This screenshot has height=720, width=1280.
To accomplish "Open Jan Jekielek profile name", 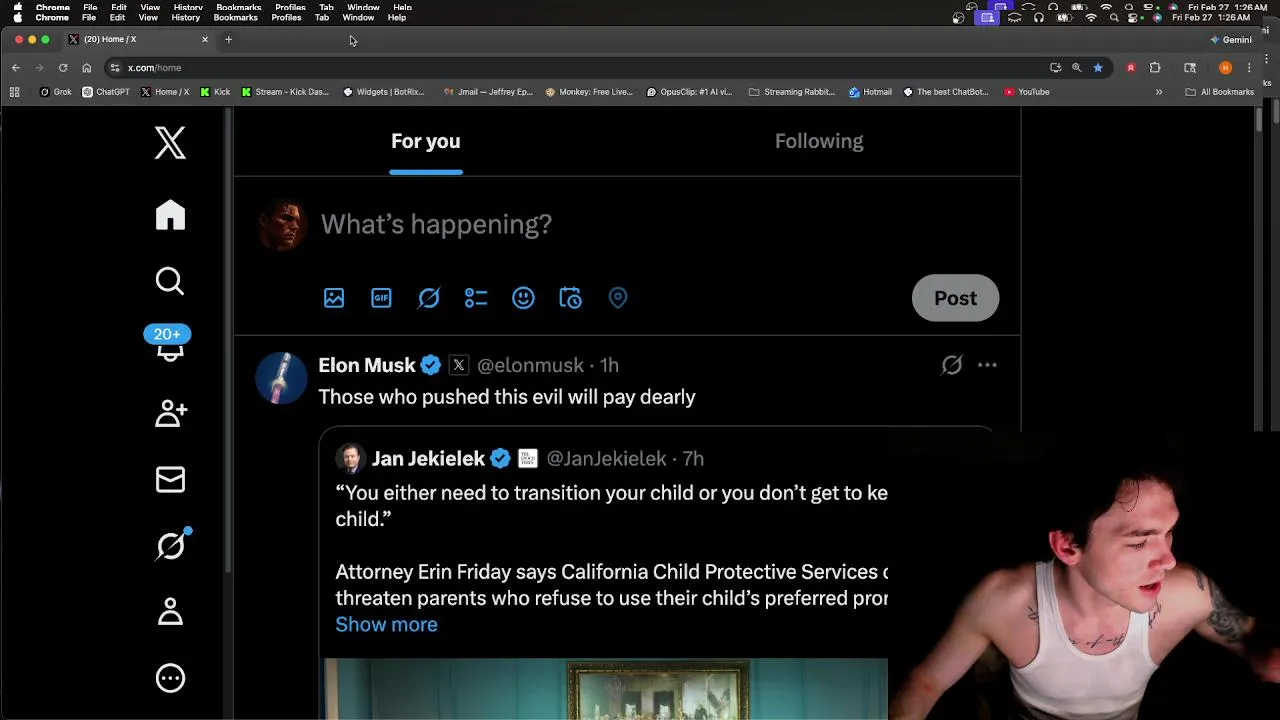I will [x=428, y=458].
